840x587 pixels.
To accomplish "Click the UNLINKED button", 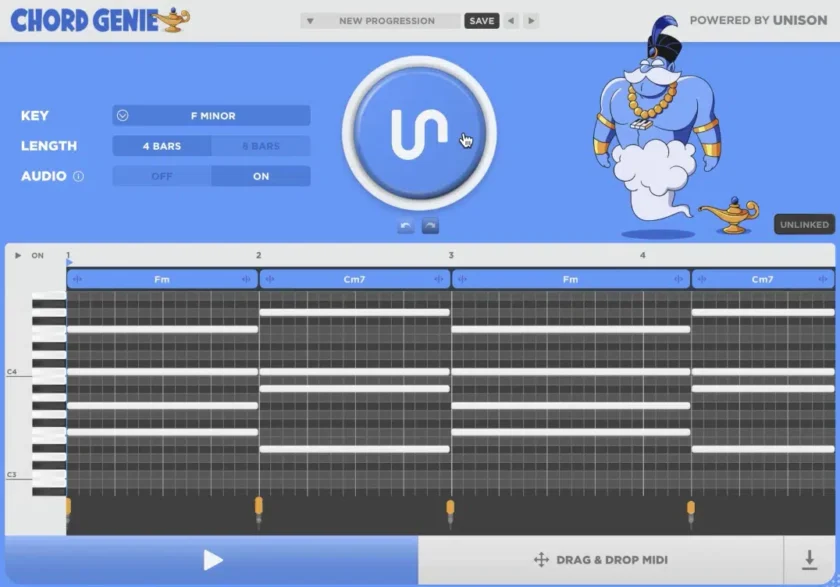I will (x=804, y=225).
